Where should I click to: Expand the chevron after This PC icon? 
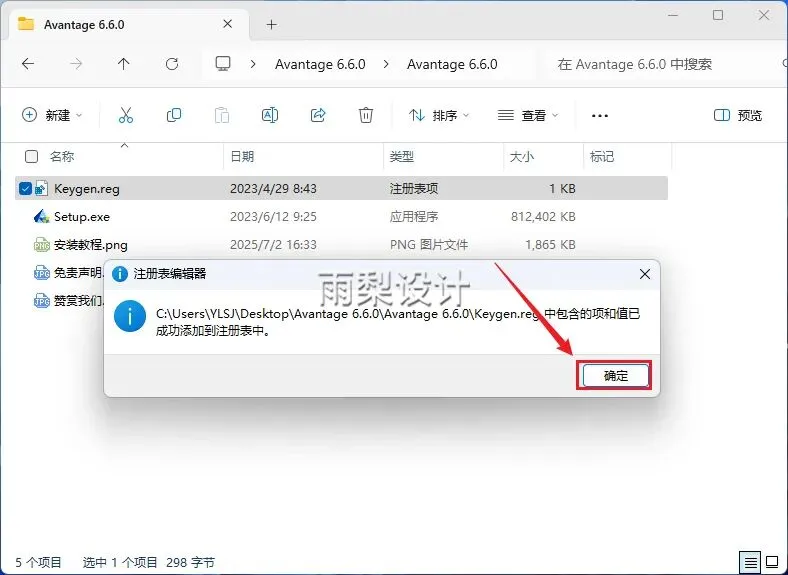pos(253,64)
